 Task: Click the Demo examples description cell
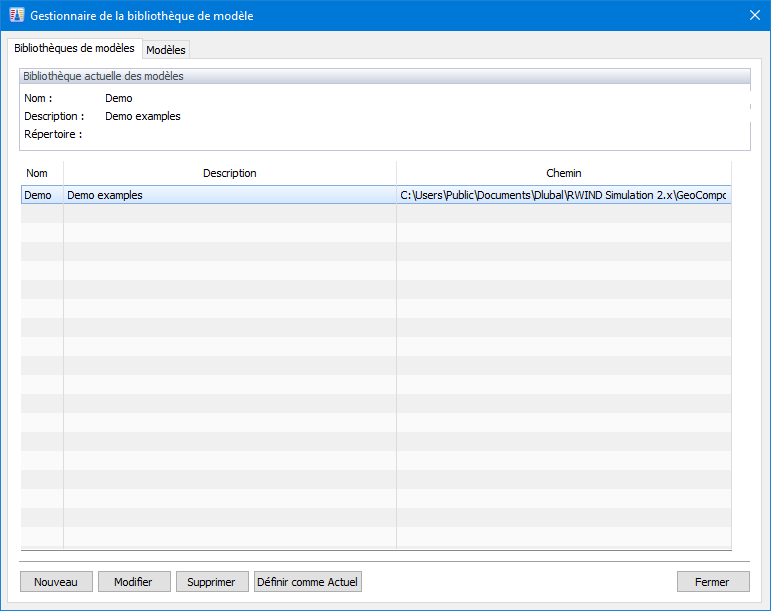coord(230,195)
